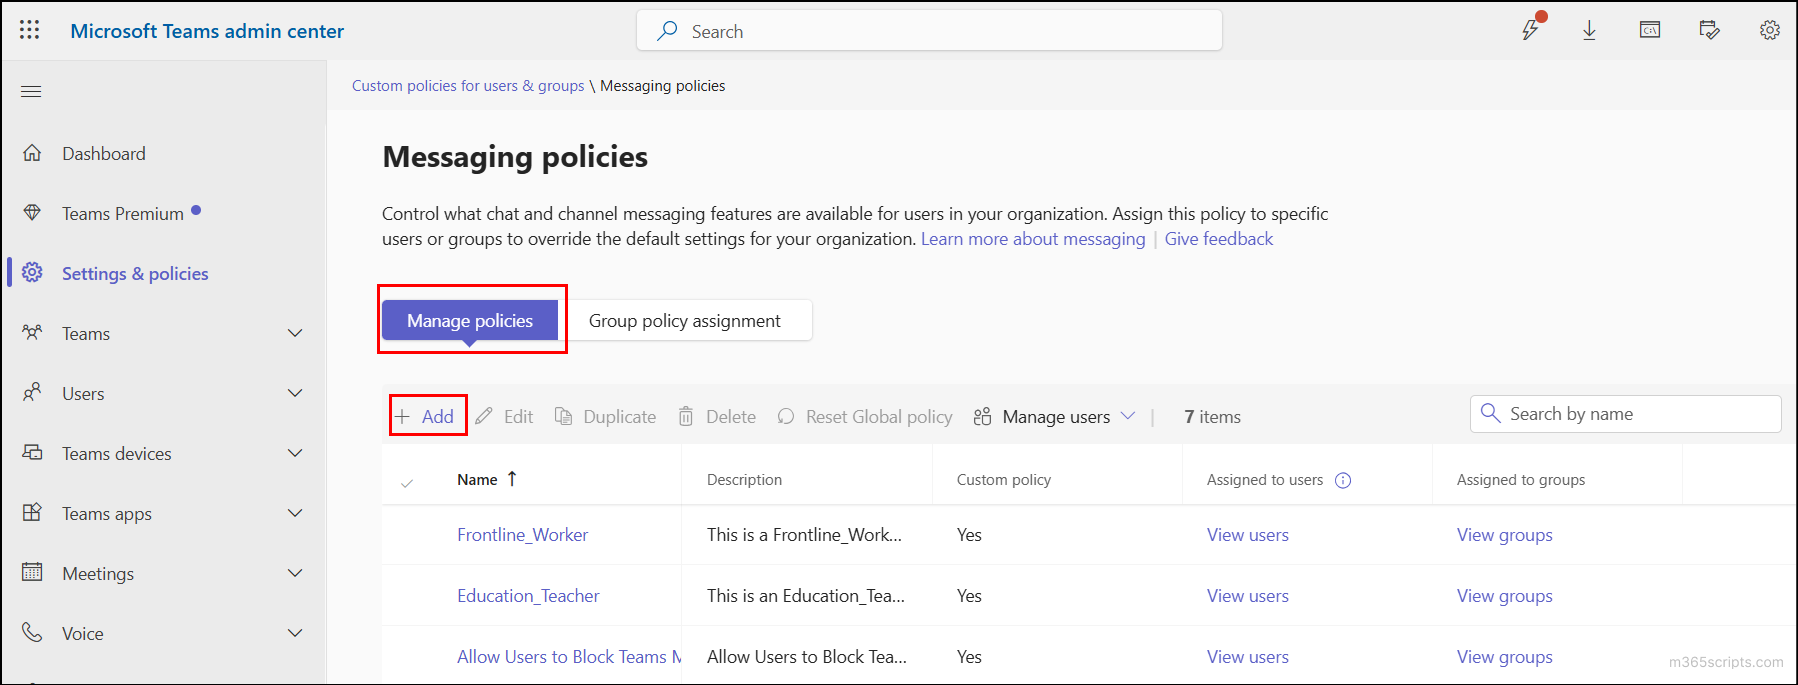Image resolution: width=1798 pixels, height=685 pixels.
Task: Open Allow Users to Block Teams policy
Action: click(569, 657)
